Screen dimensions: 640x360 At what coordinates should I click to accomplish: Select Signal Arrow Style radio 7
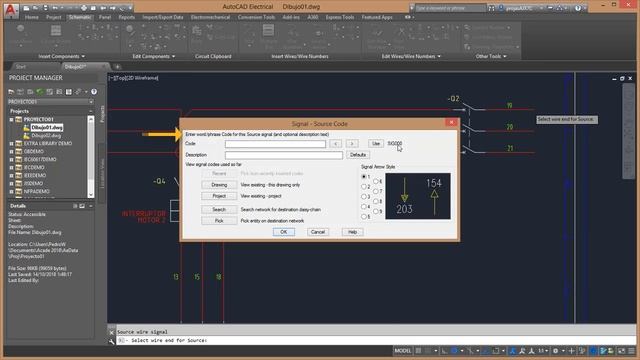pos(376,191)
